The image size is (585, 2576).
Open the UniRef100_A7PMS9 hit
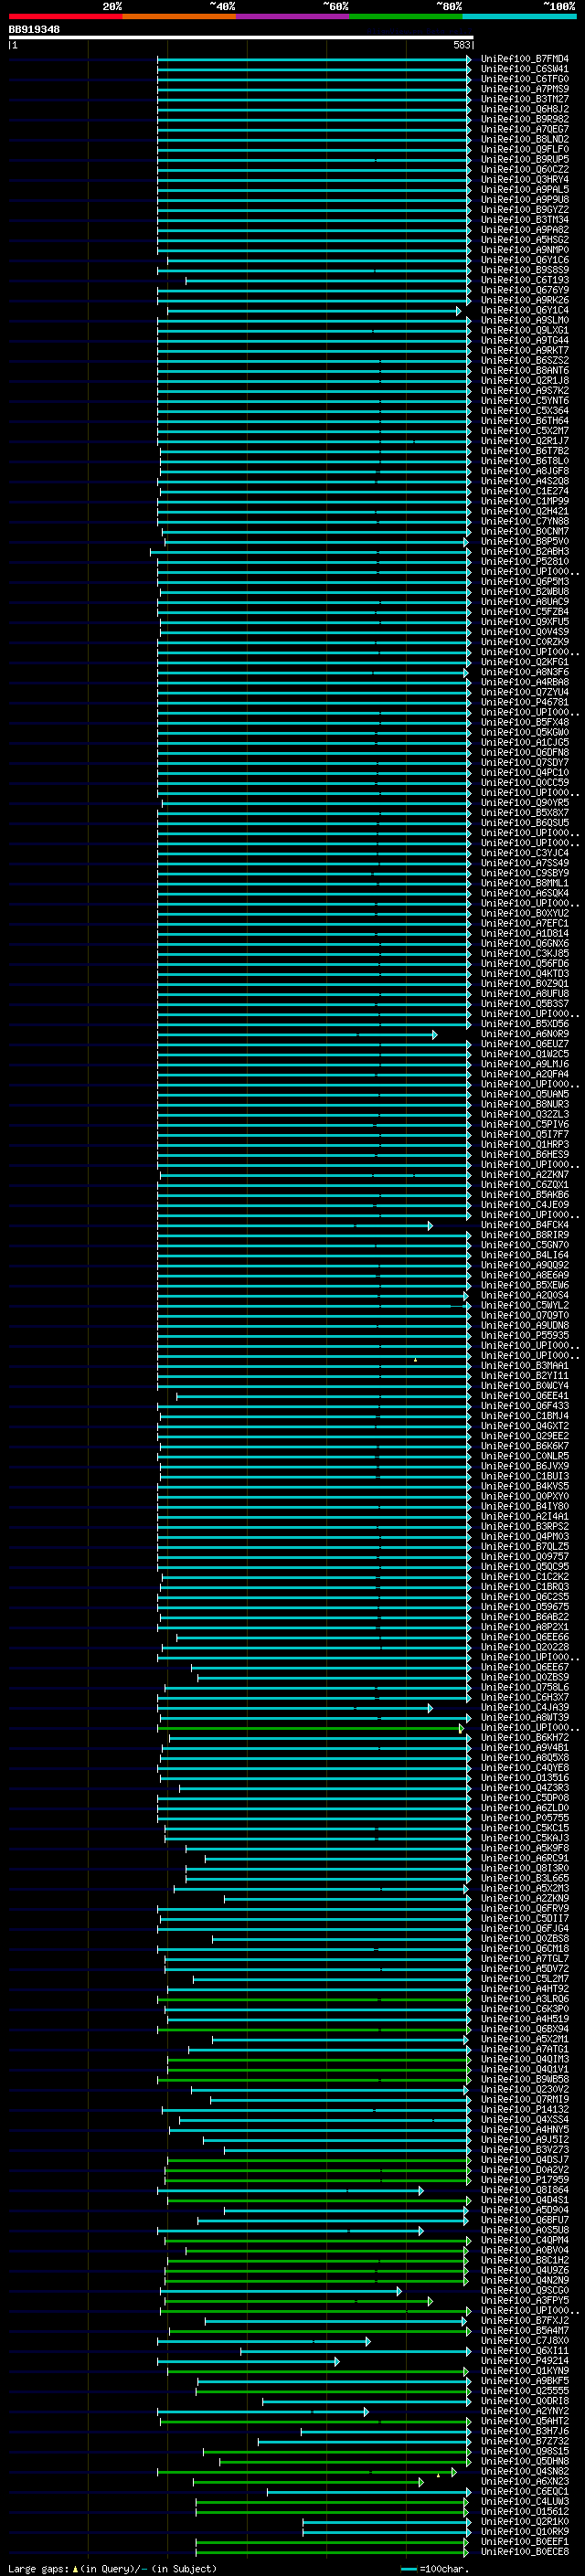click(x=525, y=89)
